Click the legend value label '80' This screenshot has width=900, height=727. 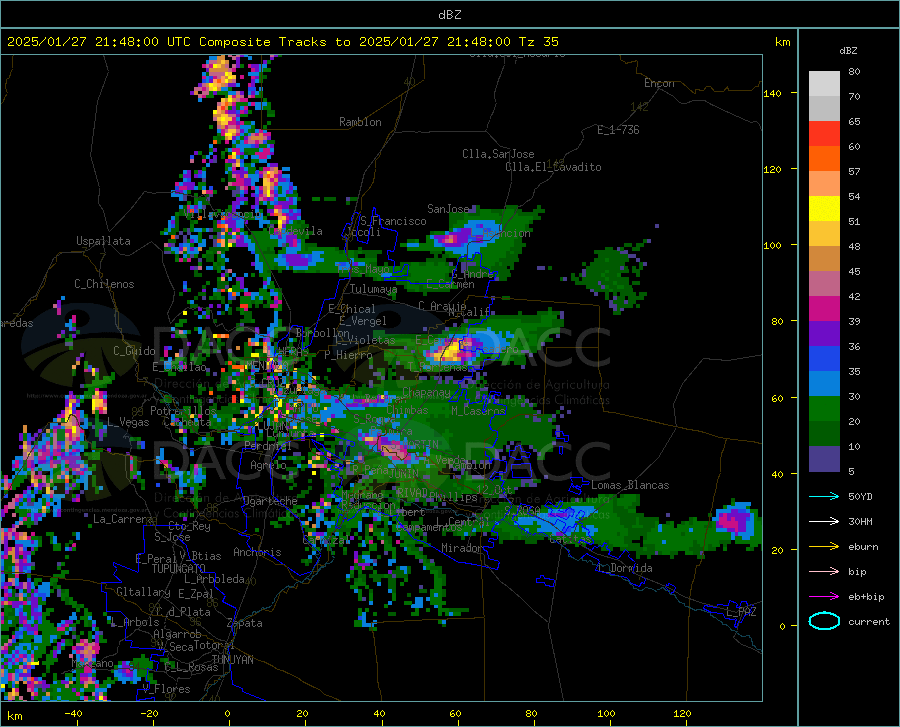pos(854,72)
